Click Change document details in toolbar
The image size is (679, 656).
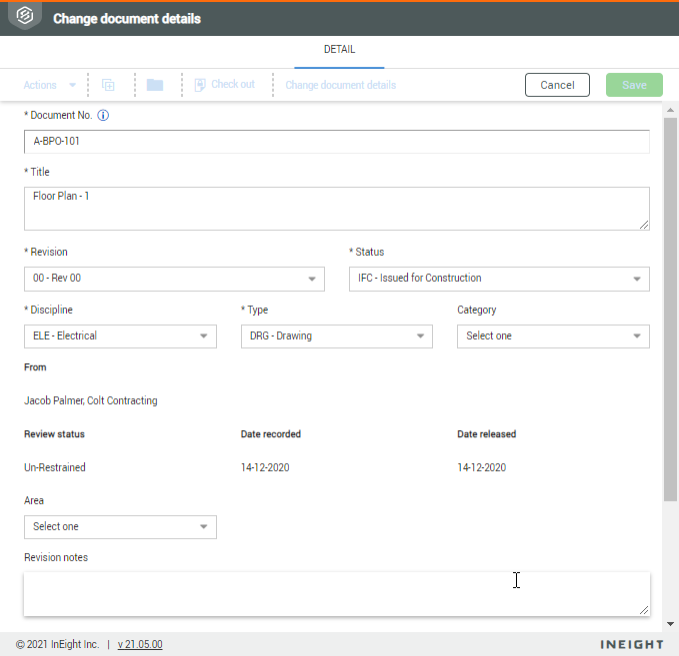tap(340, 85)
